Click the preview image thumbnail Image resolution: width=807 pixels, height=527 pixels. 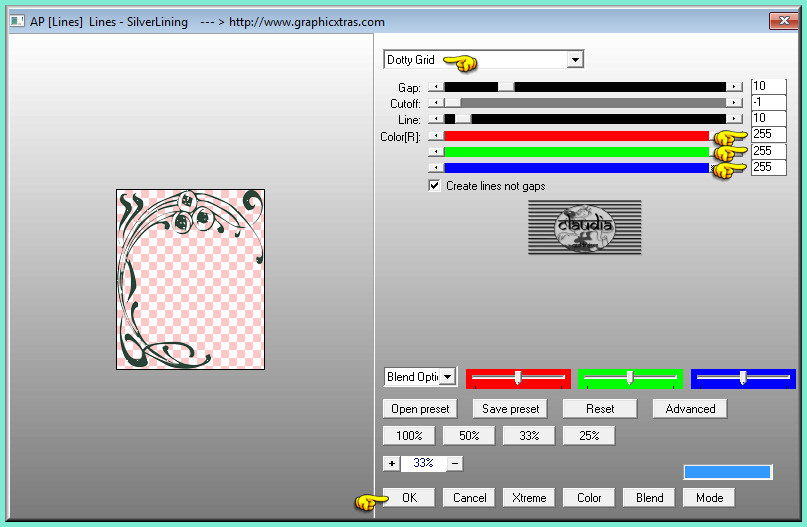pos(190,279)
